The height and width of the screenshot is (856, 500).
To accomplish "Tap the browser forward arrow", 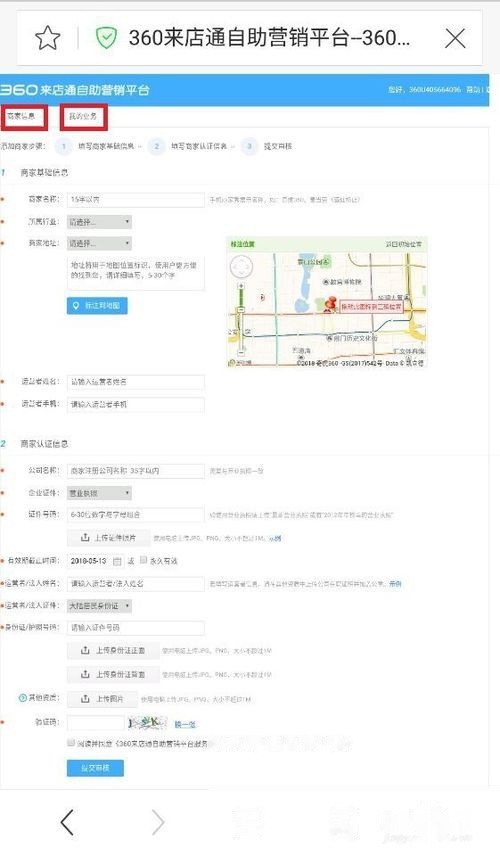I will point(158,822).
